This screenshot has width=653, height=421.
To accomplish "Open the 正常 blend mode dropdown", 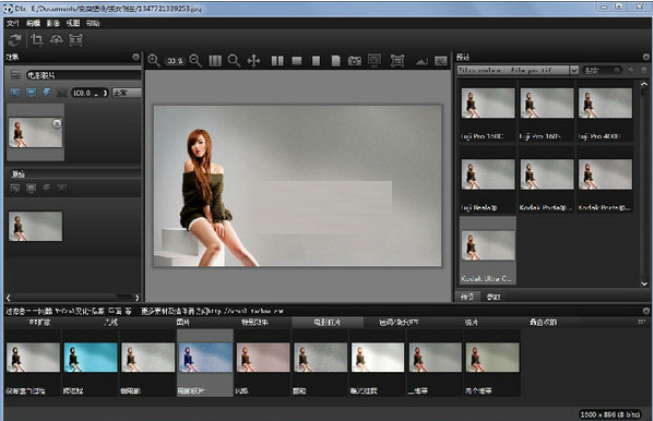I will pos(127,92).
